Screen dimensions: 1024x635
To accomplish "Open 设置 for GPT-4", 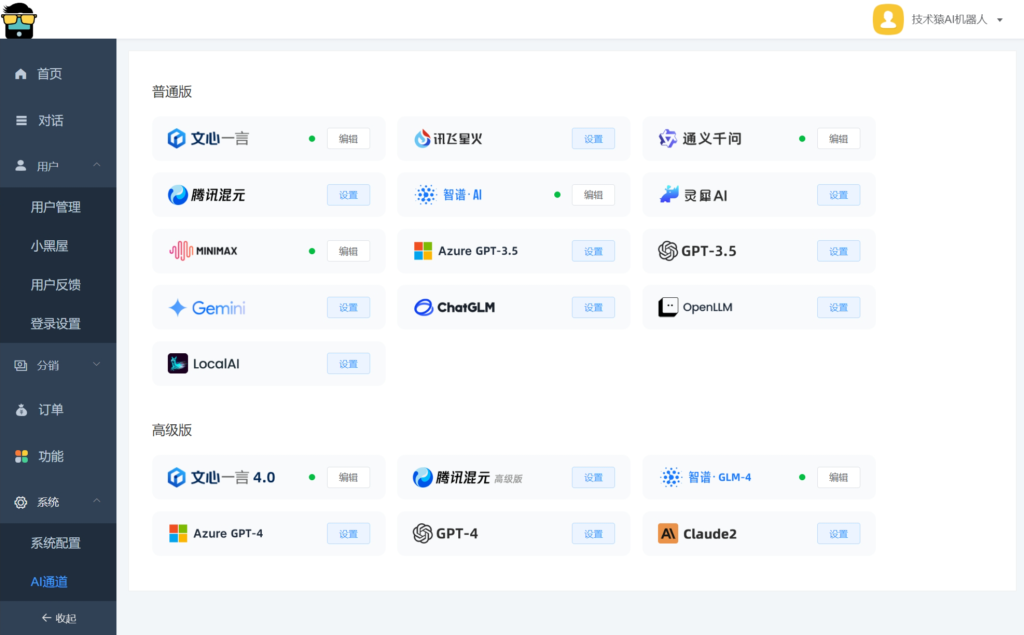I will pos(593,534).
